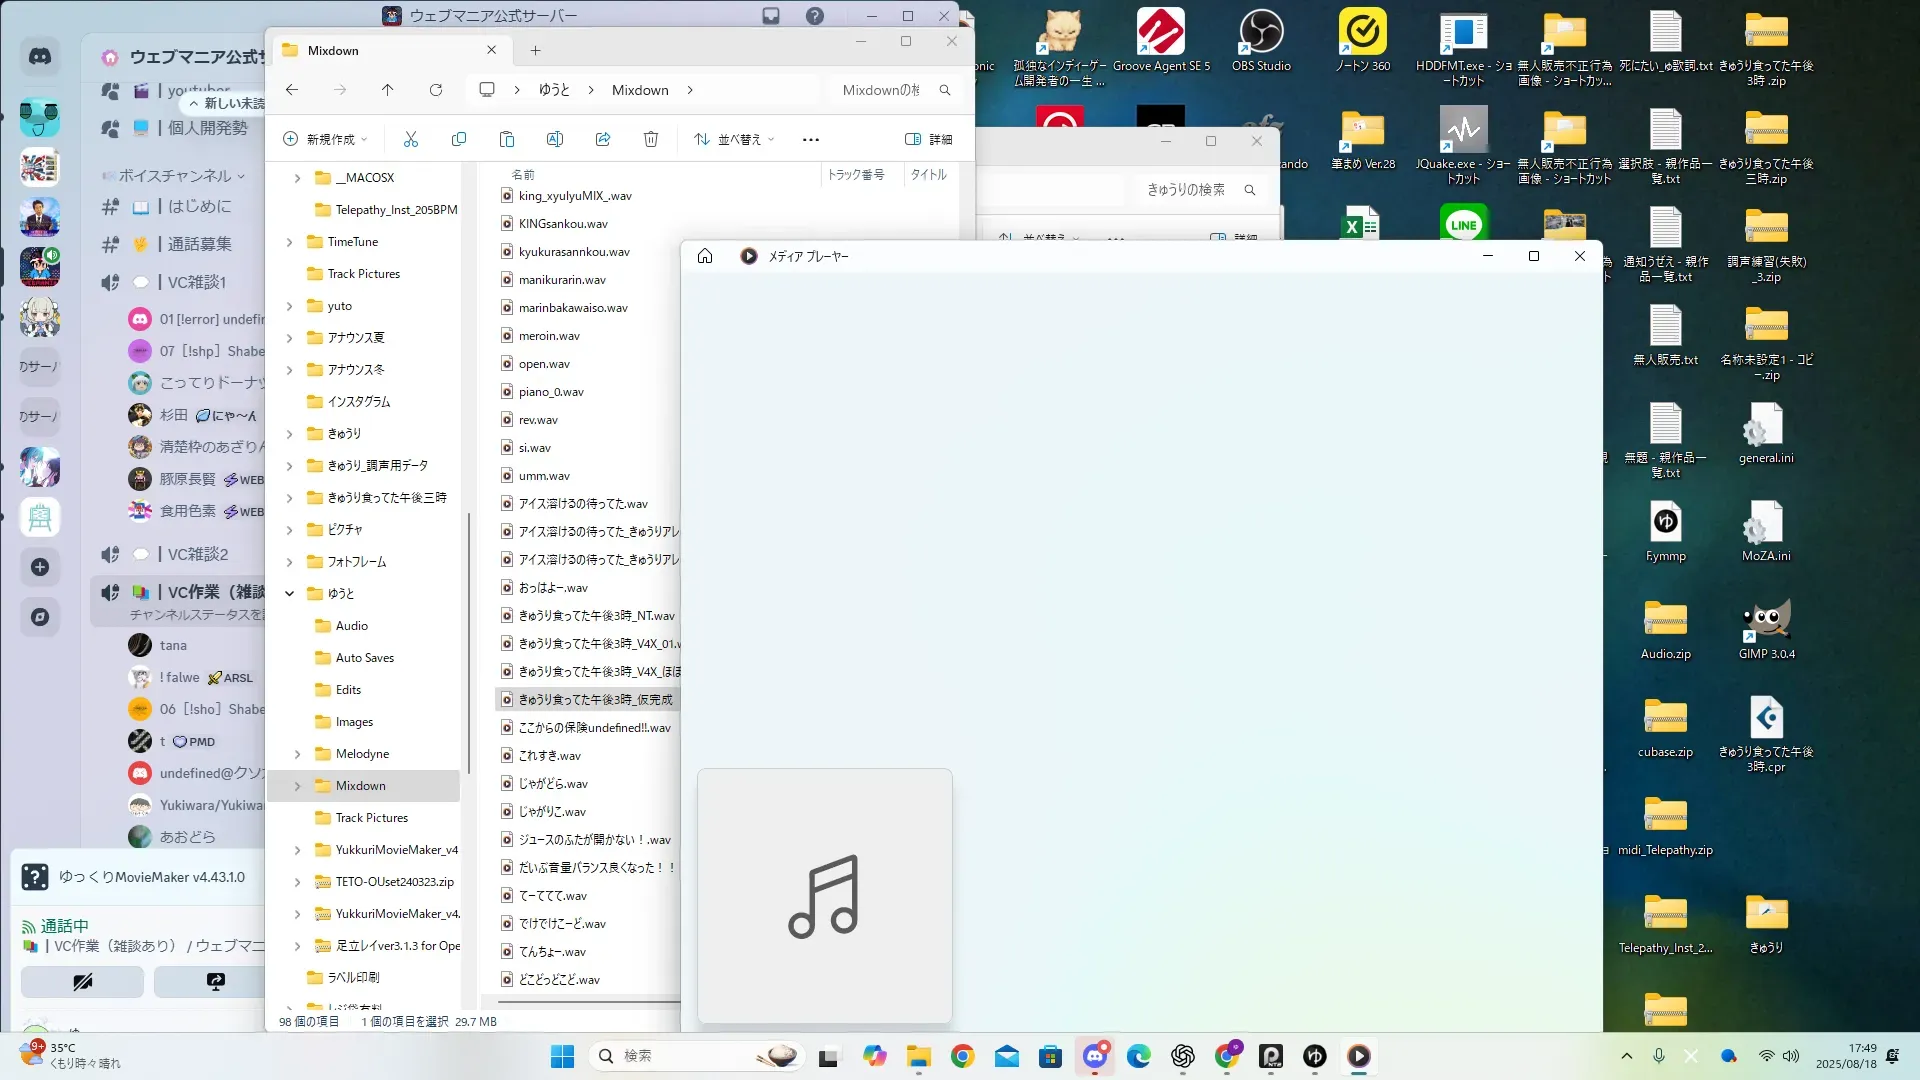Expand the Melodyne folder in tree
This screenshot has width=1920, height=1080.
click(x=297, y=754)
